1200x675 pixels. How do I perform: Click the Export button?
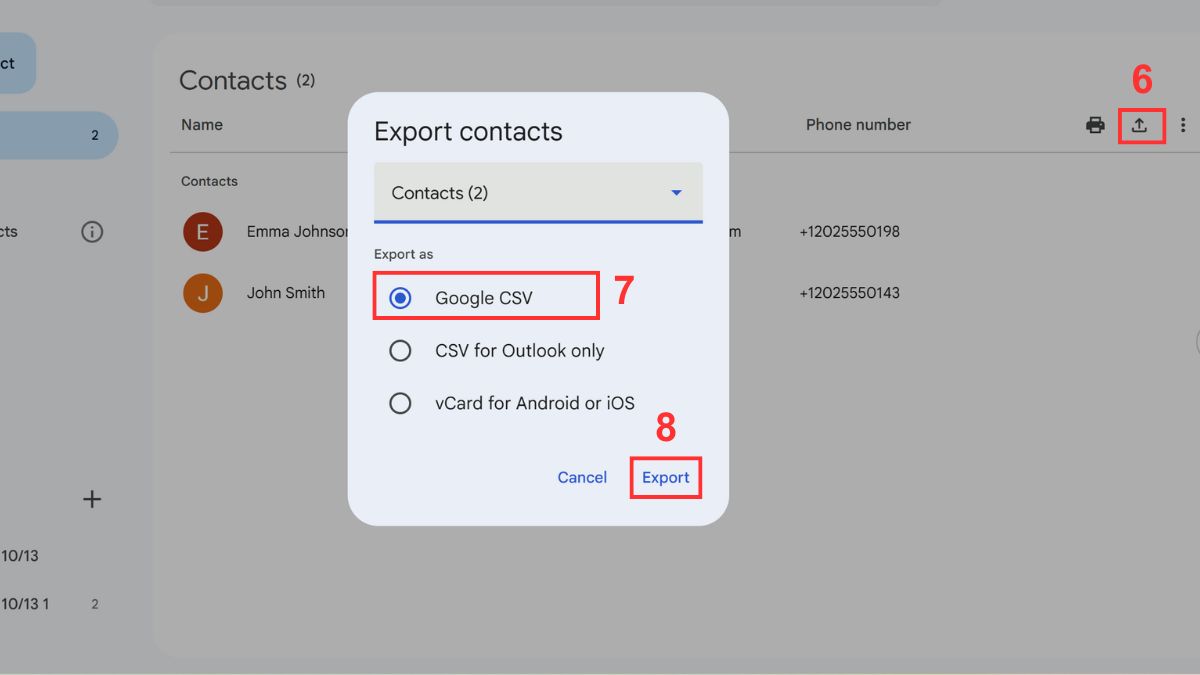coord(665,477)
